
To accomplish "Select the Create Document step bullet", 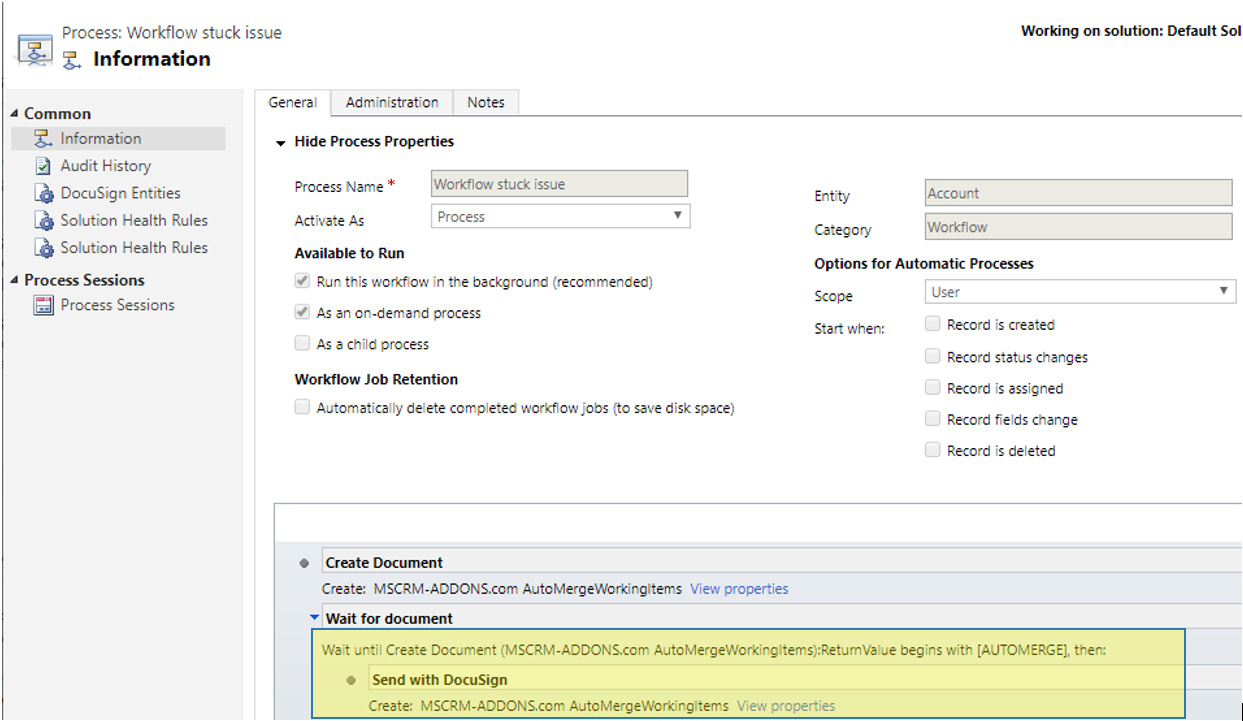I will [305, 563].
